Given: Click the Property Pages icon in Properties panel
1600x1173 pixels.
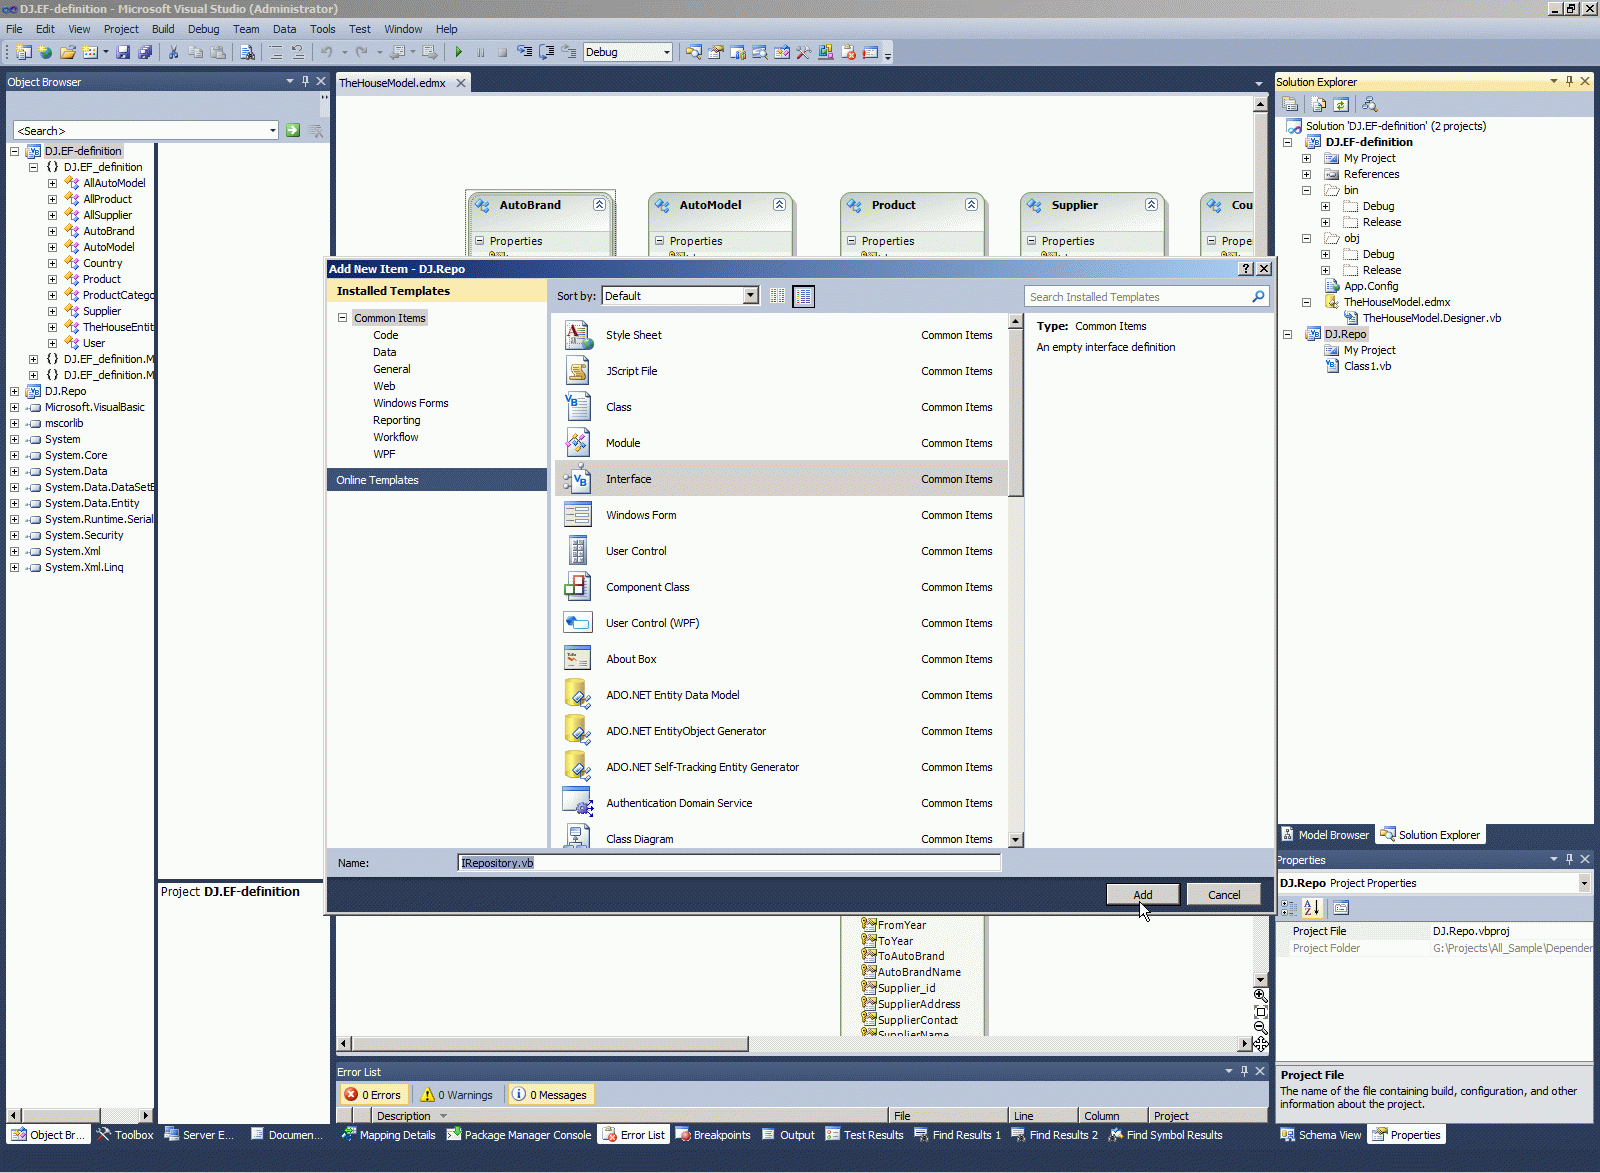Looking at the screenshot, I should [x=1341, y=908].
